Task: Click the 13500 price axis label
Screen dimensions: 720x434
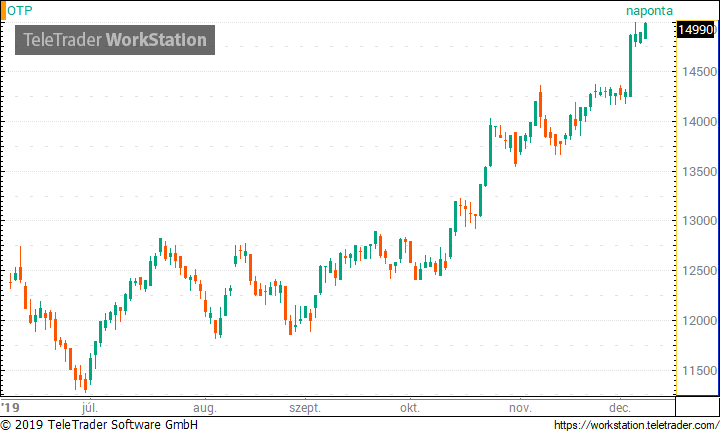Action: pos(699,172)
